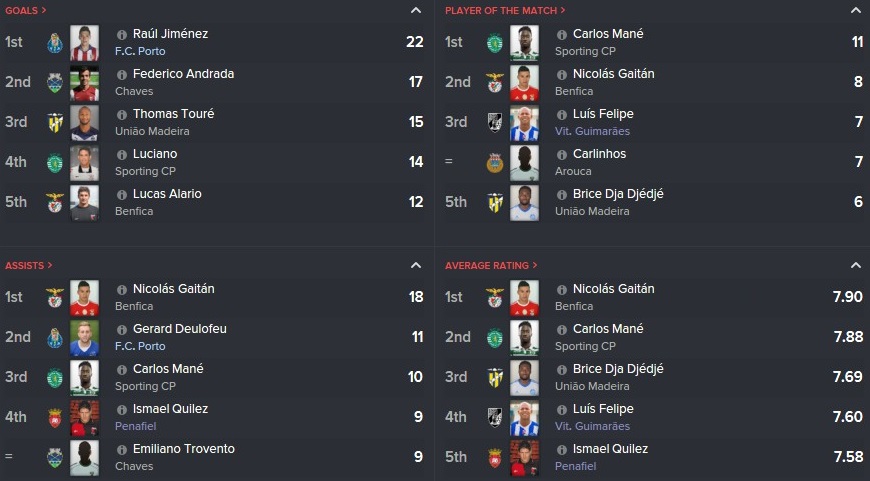Image resolution: width=870 pixels, height=481 pixels.
Task: Open the full Goals ranking
Action: coord(26,11)
